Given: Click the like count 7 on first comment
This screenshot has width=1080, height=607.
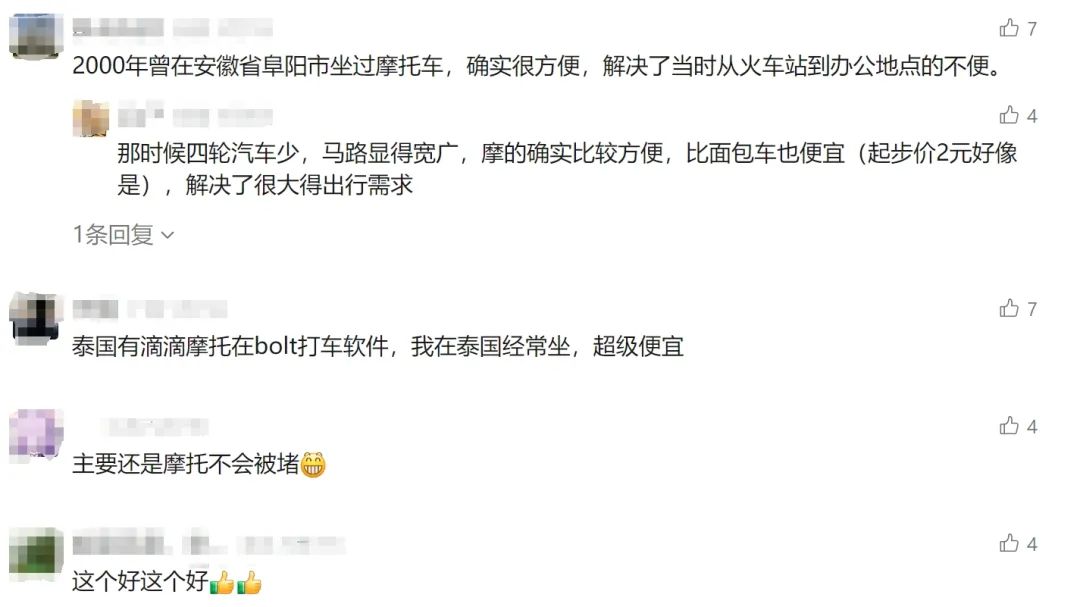Looking at the screenshot, I should coord(1032,28).
